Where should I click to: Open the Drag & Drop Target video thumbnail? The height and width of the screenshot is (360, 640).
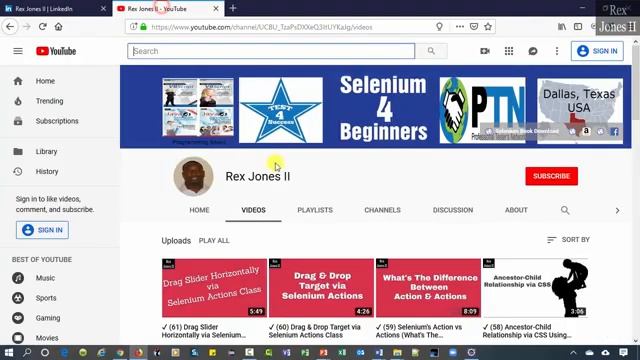[321, 288]
